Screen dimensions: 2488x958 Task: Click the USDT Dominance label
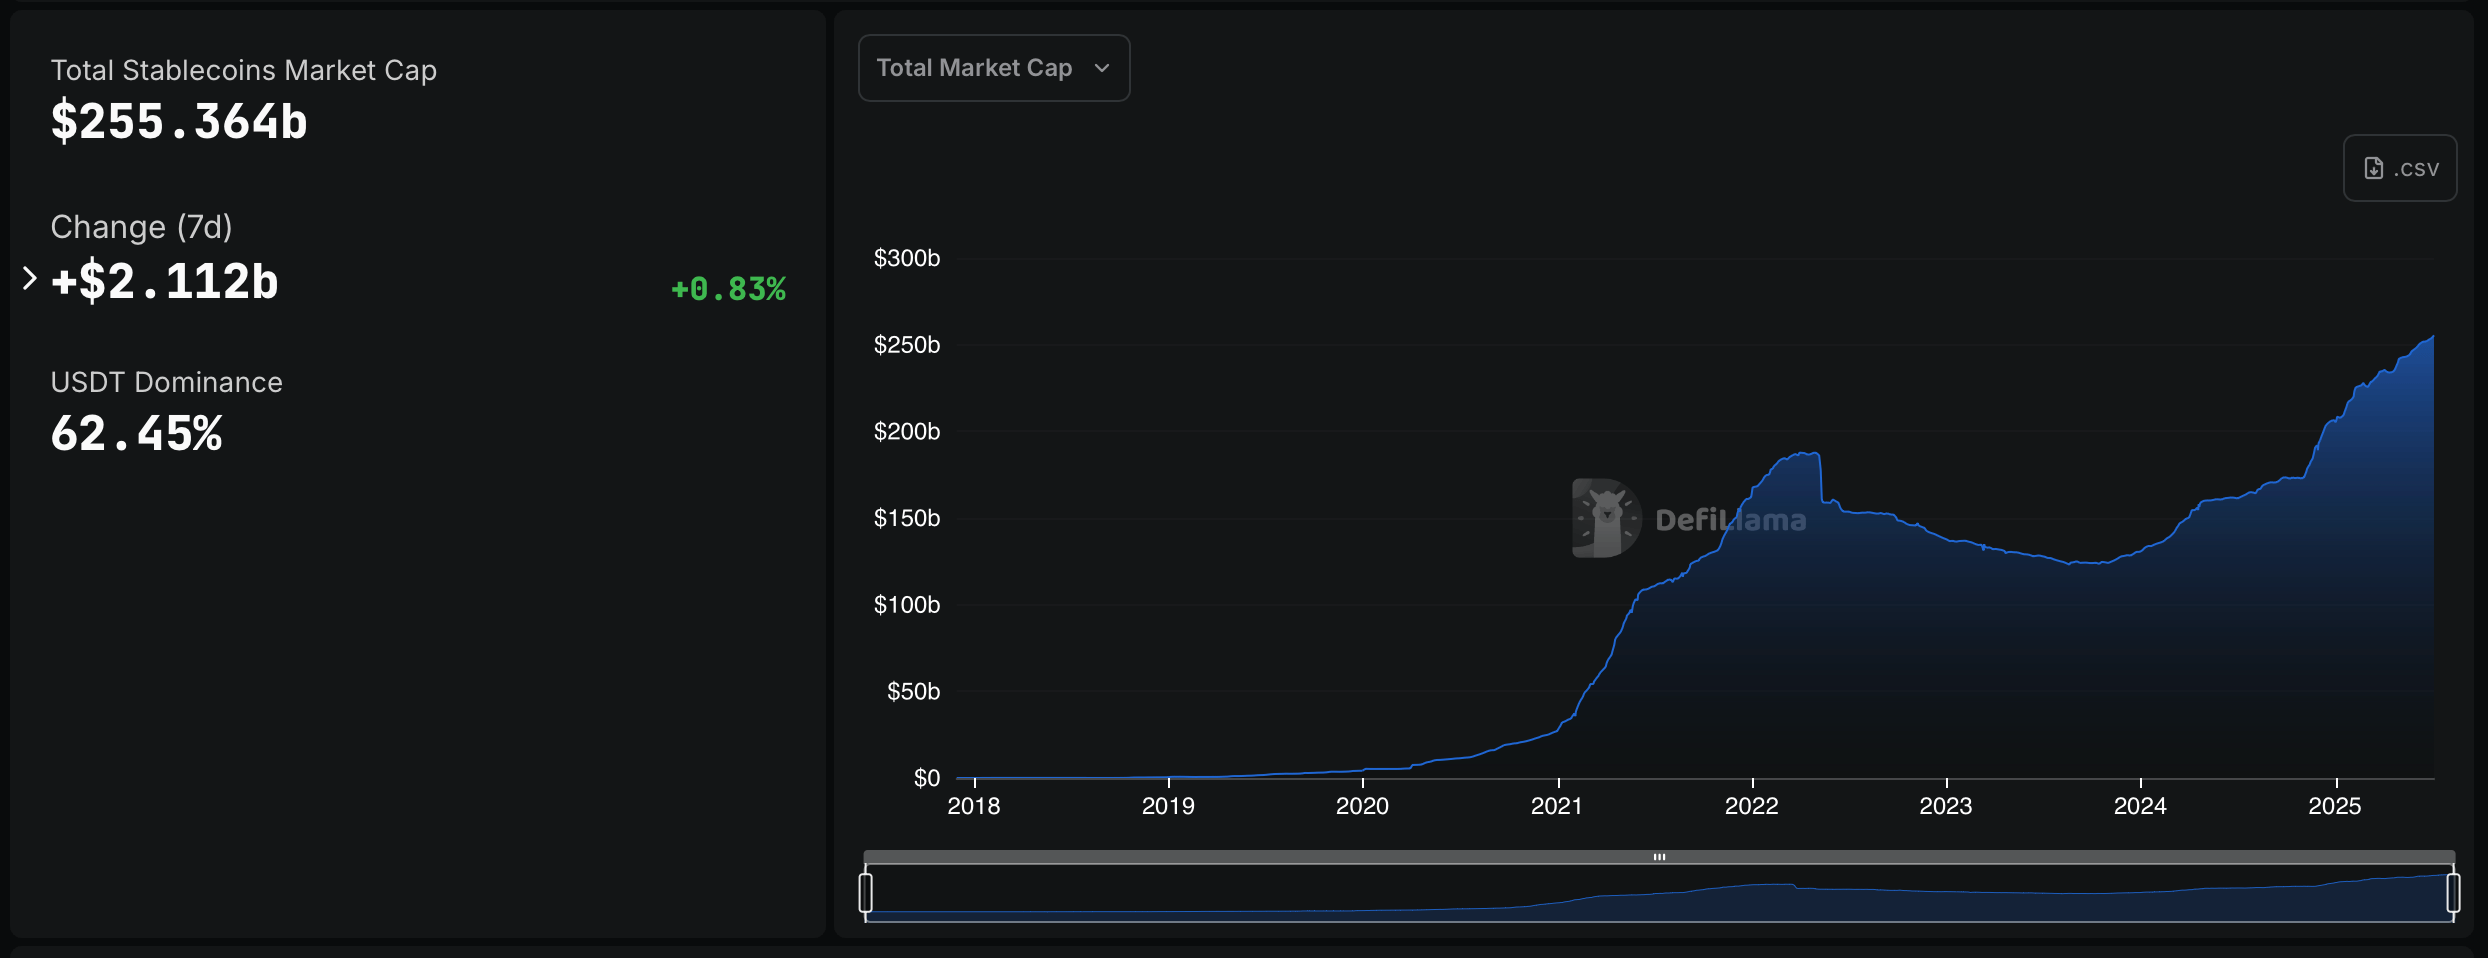tap(167, 382)
